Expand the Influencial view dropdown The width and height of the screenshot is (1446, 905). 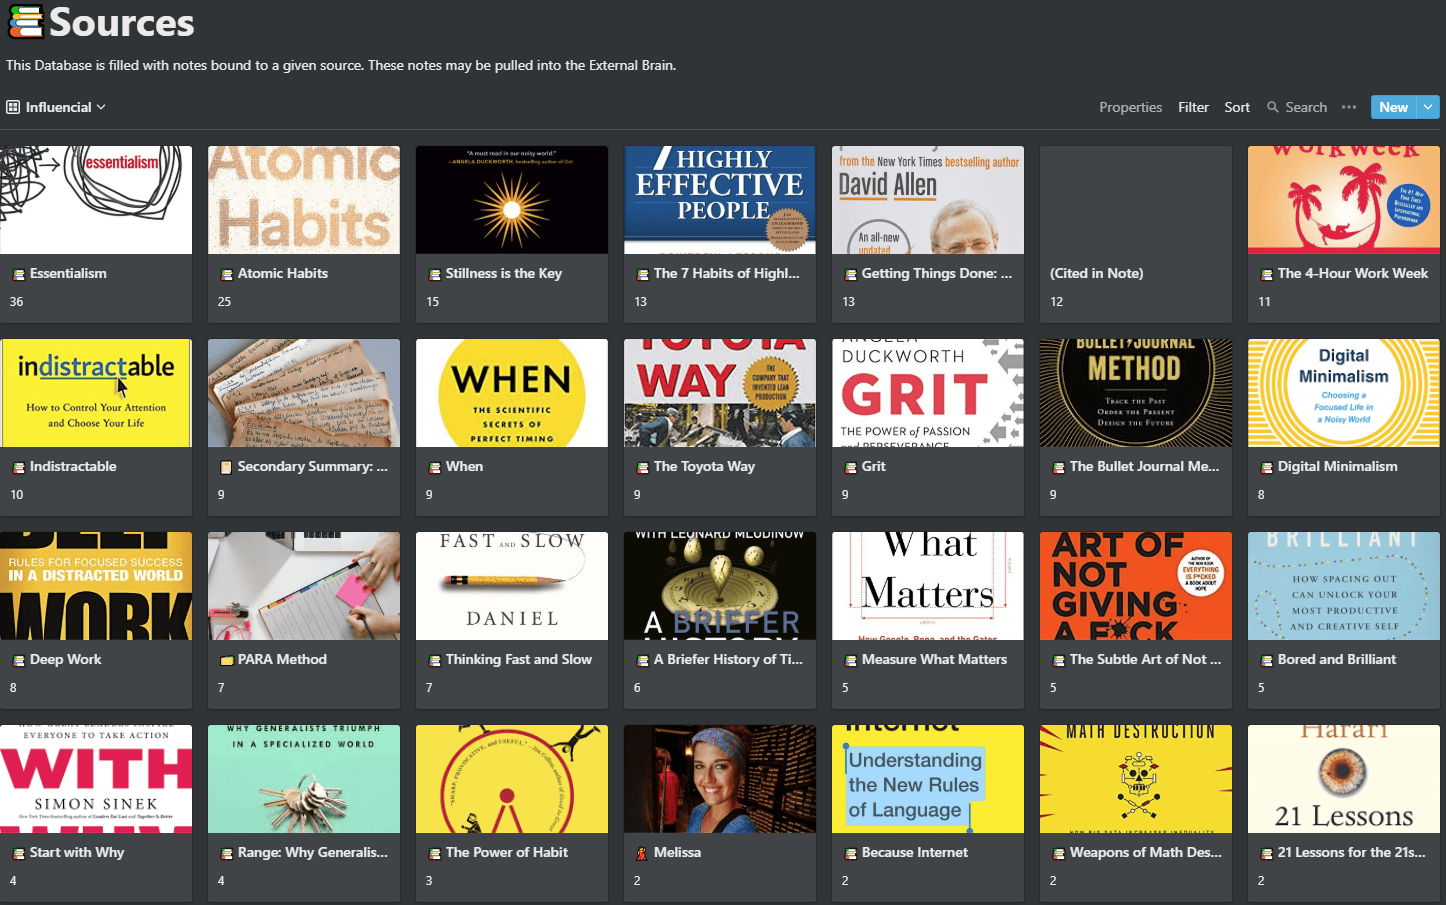(x=101, y=107)
